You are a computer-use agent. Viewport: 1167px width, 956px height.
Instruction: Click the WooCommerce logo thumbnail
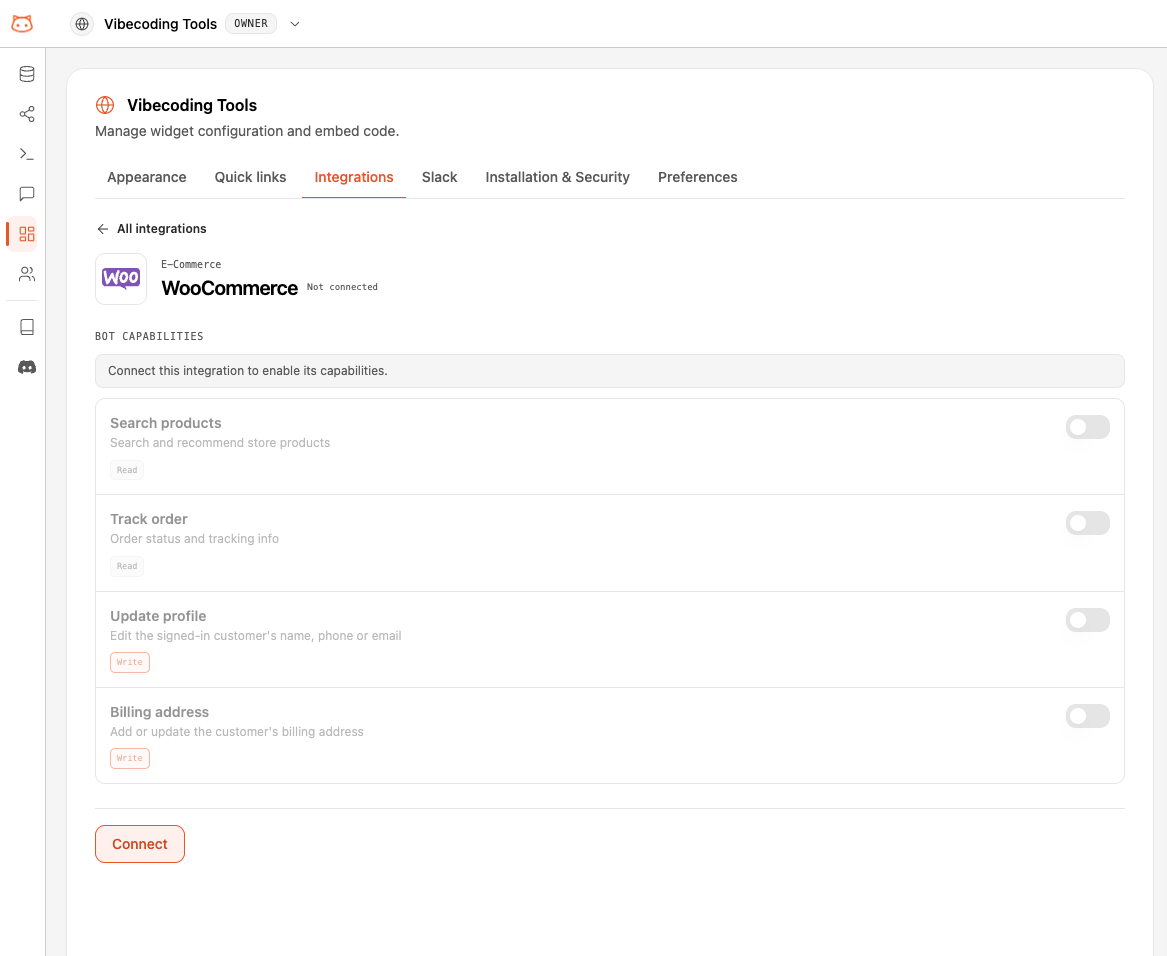[x=121, y=278]
